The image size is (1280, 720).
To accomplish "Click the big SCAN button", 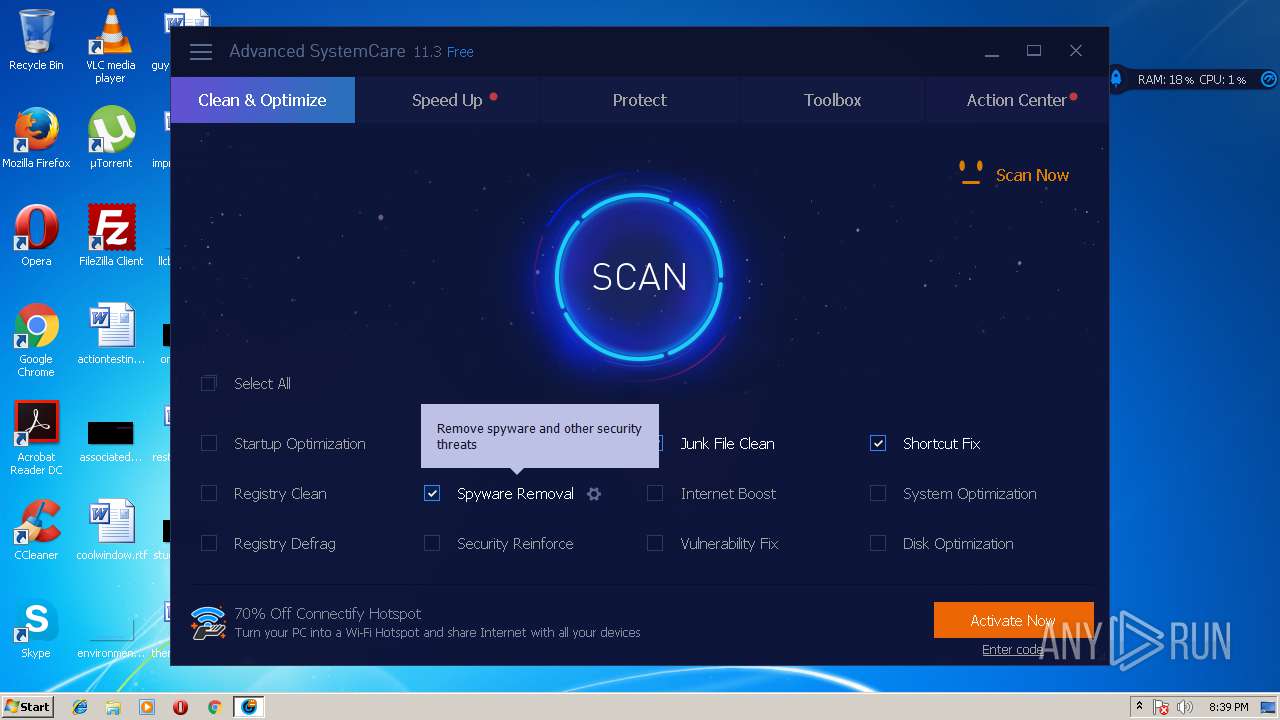I will [x=639, y=277].
